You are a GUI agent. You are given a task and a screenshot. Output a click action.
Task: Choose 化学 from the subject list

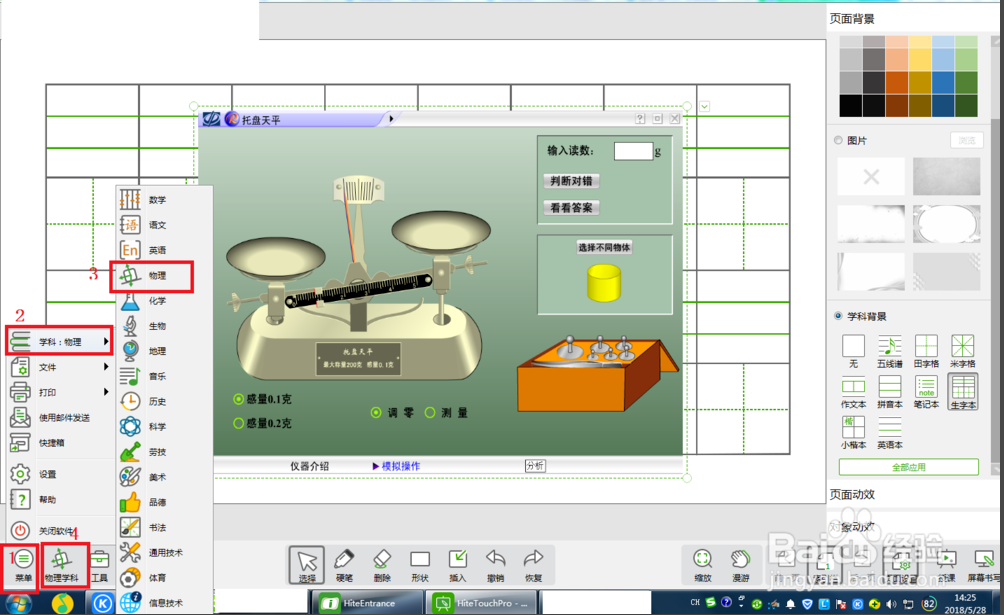(157, 301)
